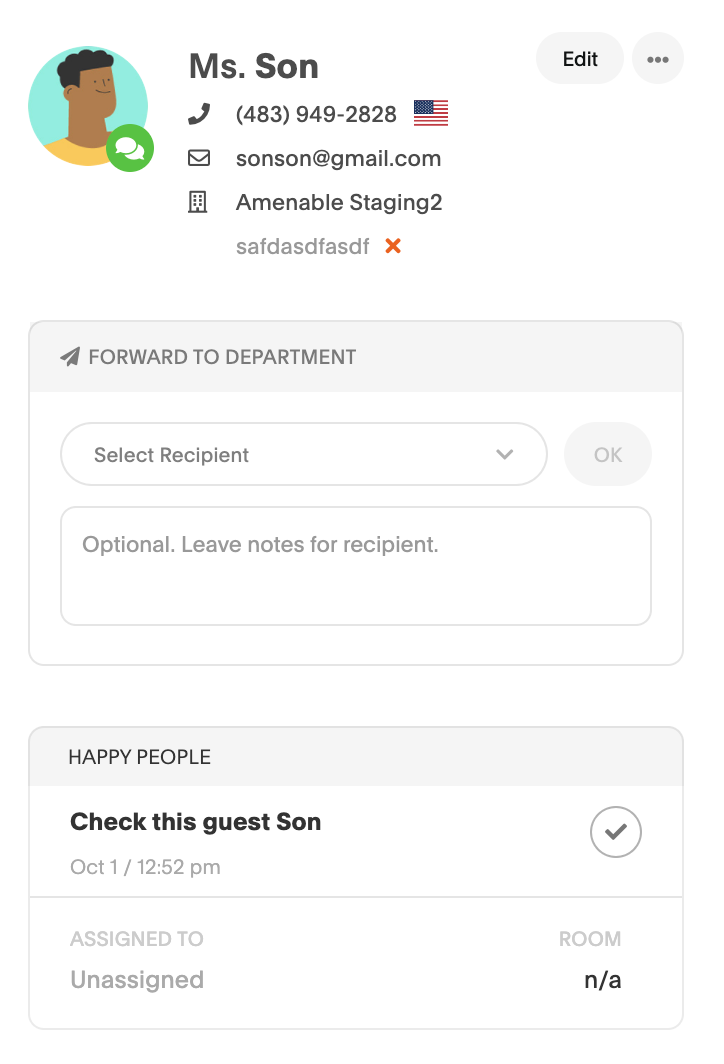Click the envelope email icon
The width and height of the screenshot is (724, 1064).
click(x=199, y=158)
